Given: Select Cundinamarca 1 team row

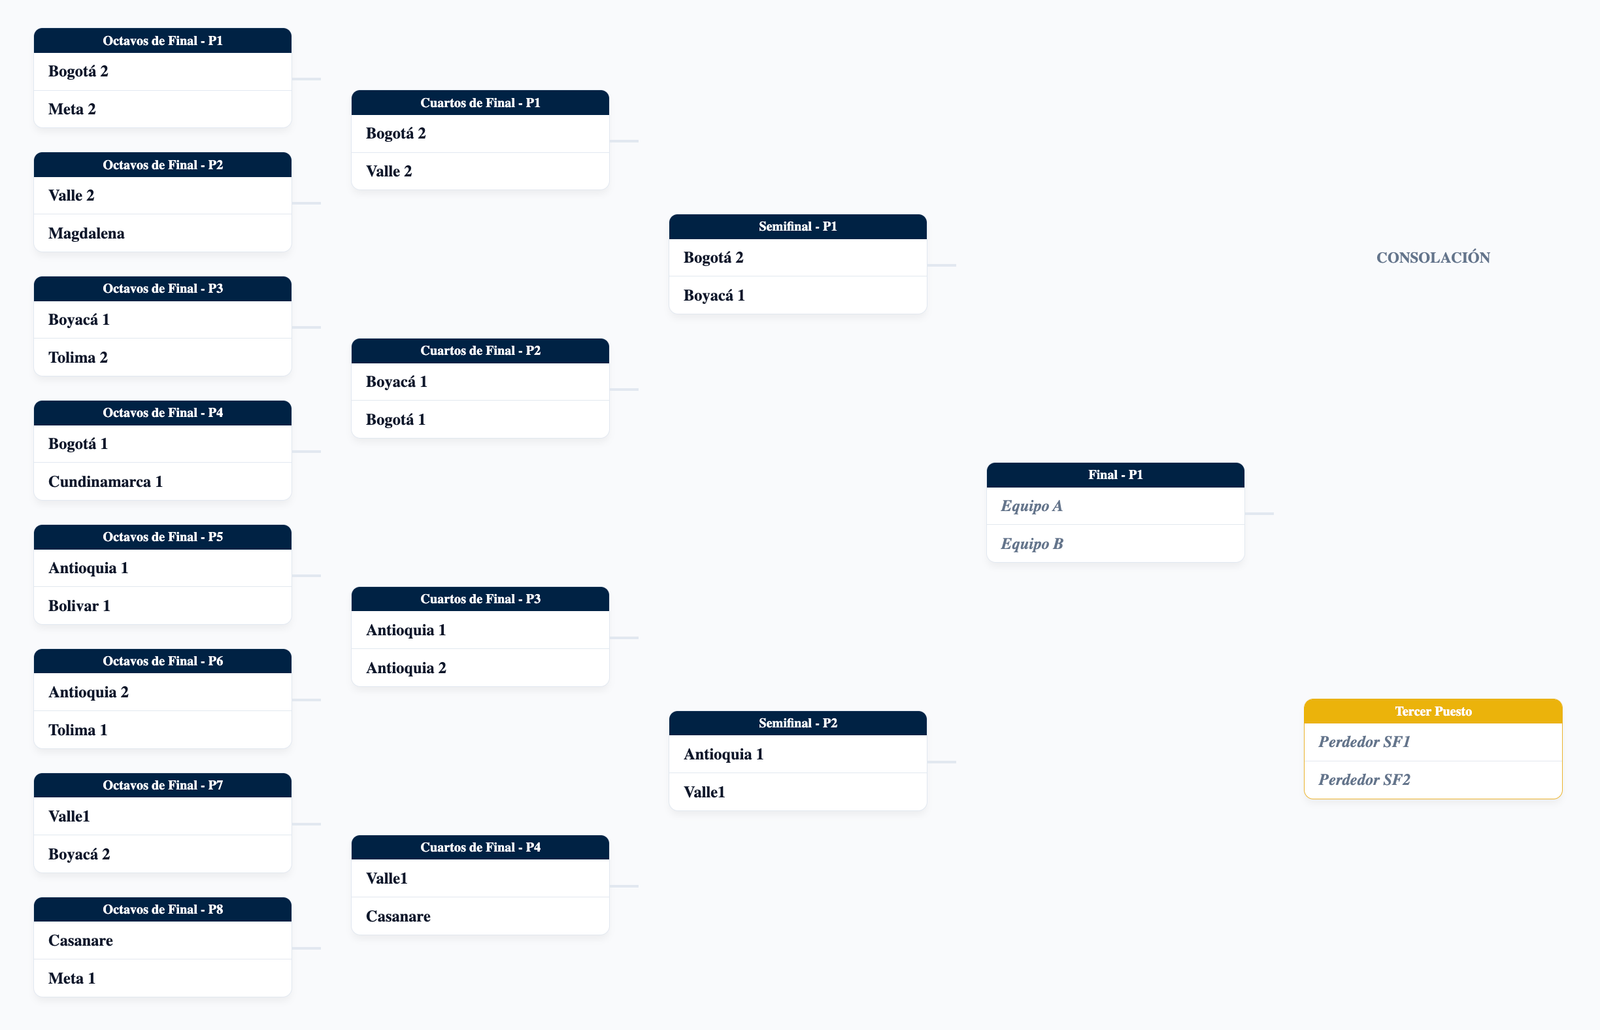Looking at the screenshot, I should 162,481.
